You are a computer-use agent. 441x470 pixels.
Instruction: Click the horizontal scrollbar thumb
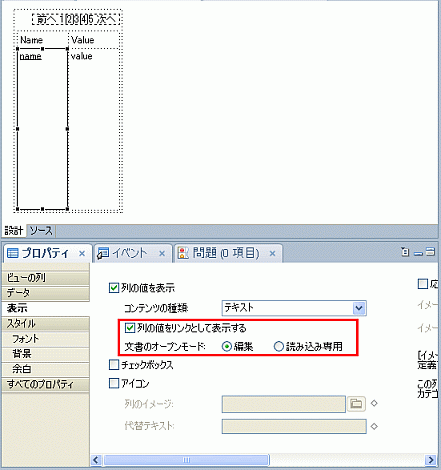[x=186, y=460]
